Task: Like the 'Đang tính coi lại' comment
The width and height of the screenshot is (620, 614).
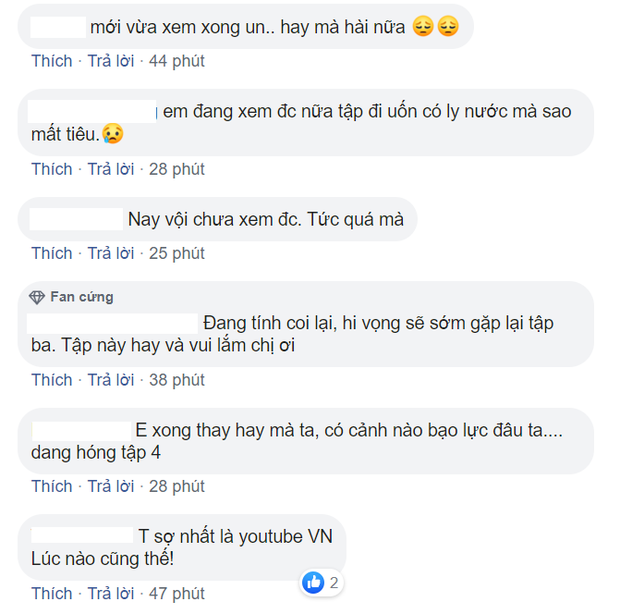Action: [x=52, y=380]
